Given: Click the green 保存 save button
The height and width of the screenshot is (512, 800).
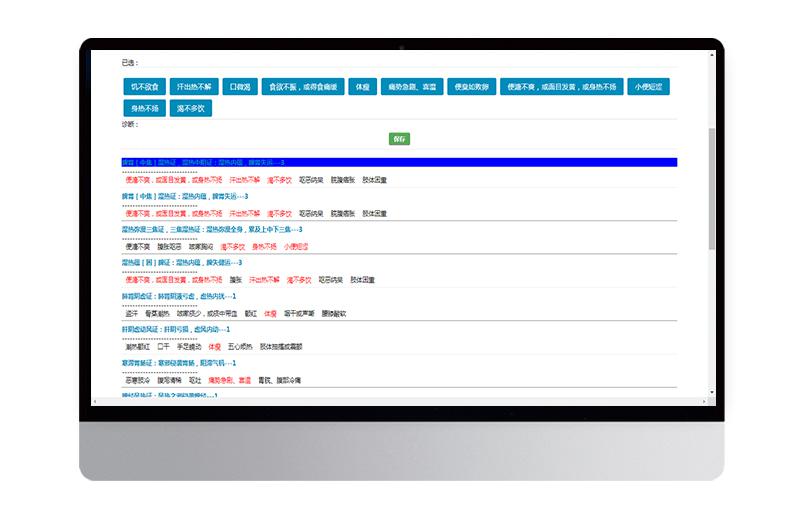Looking at the screenshot, I should point(399,139).
